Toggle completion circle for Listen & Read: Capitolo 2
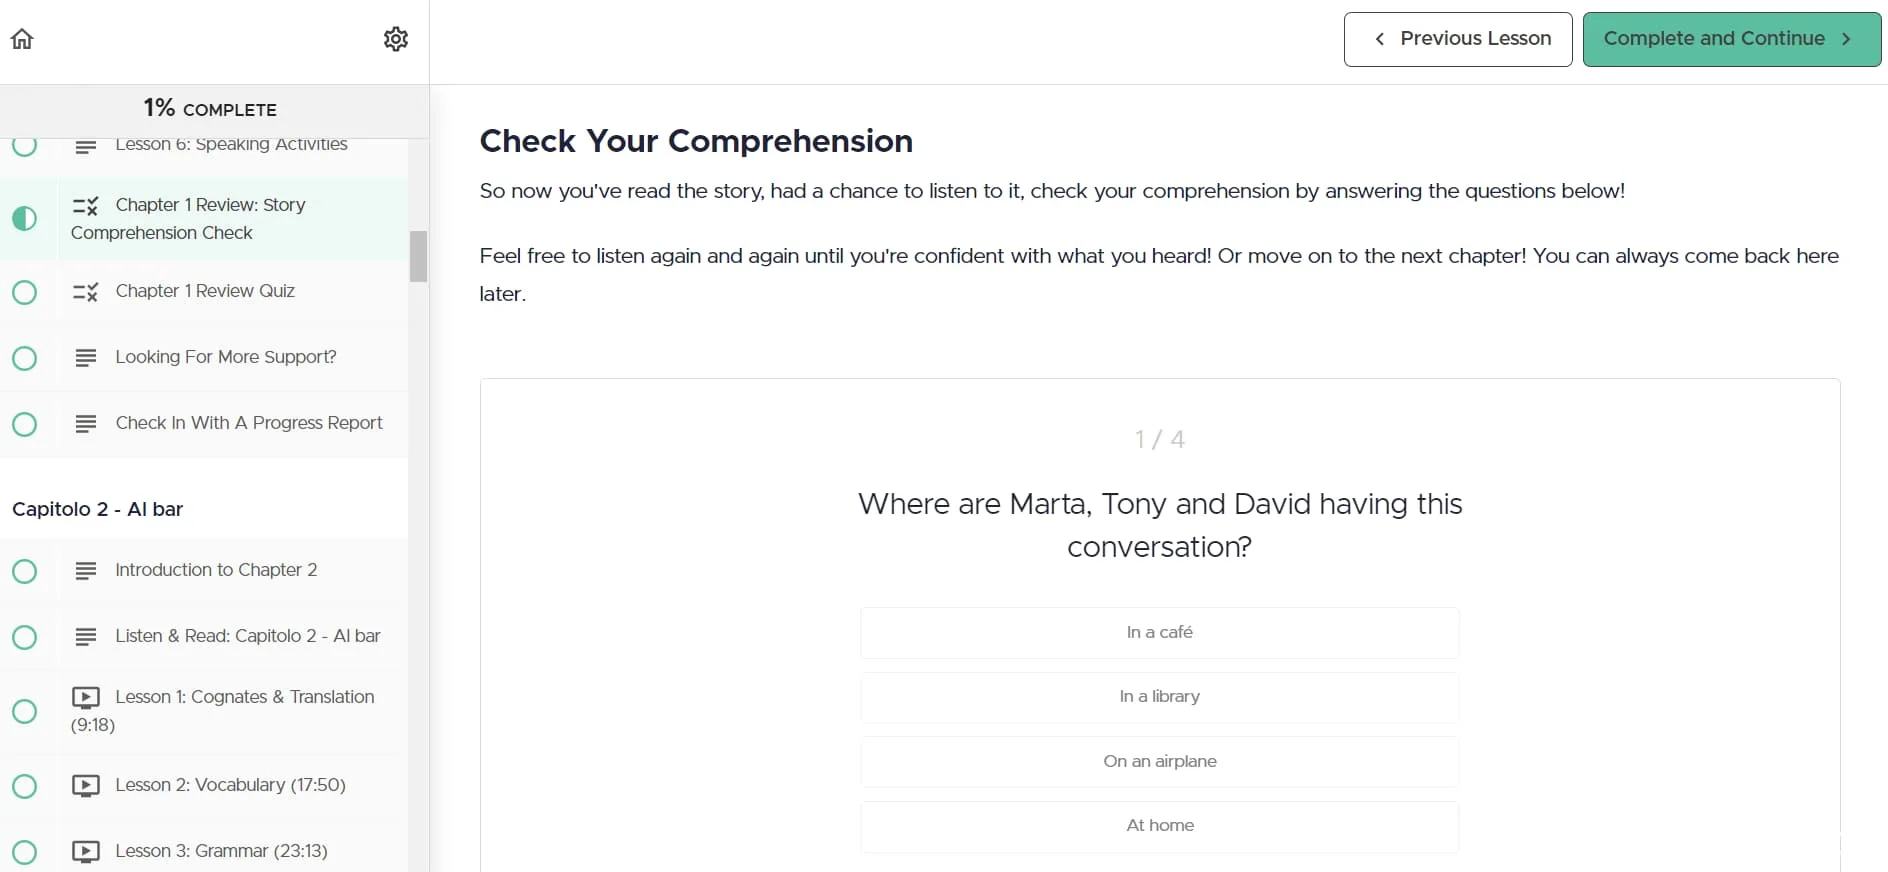The height and width of the screenshot is (872, 1888). tap(25, 637)
